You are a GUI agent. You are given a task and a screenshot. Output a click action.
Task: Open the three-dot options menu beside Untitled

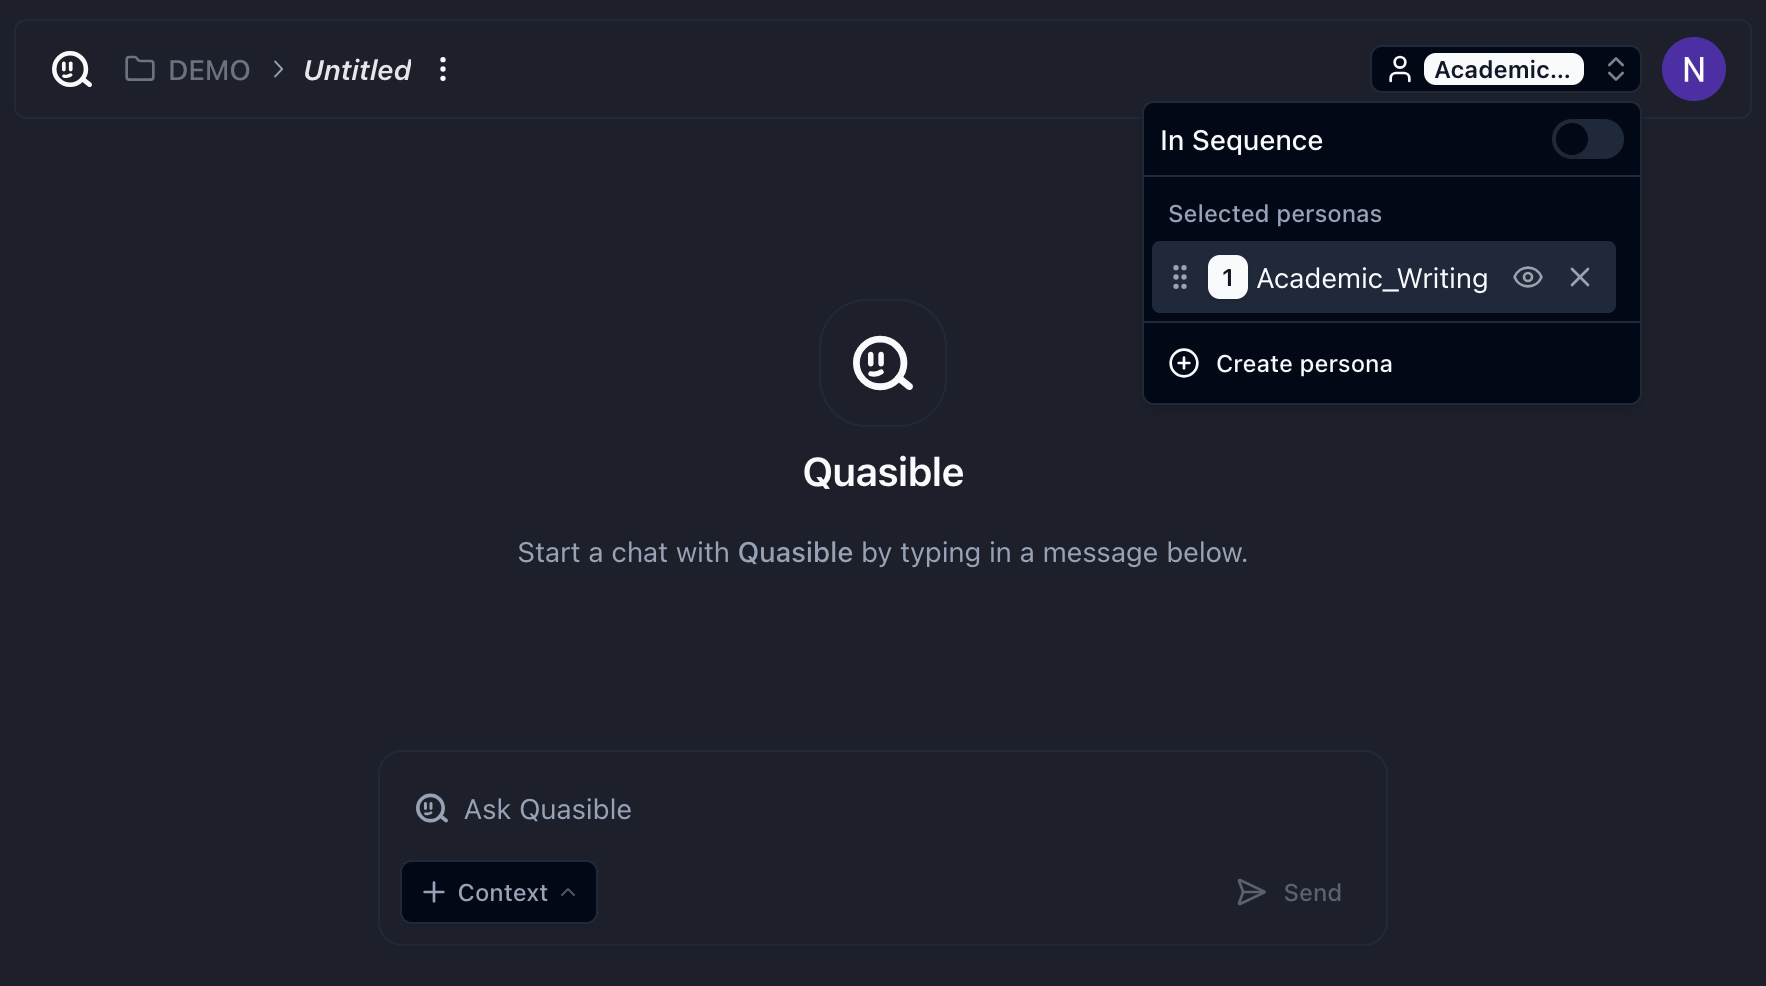coord(443,70)
